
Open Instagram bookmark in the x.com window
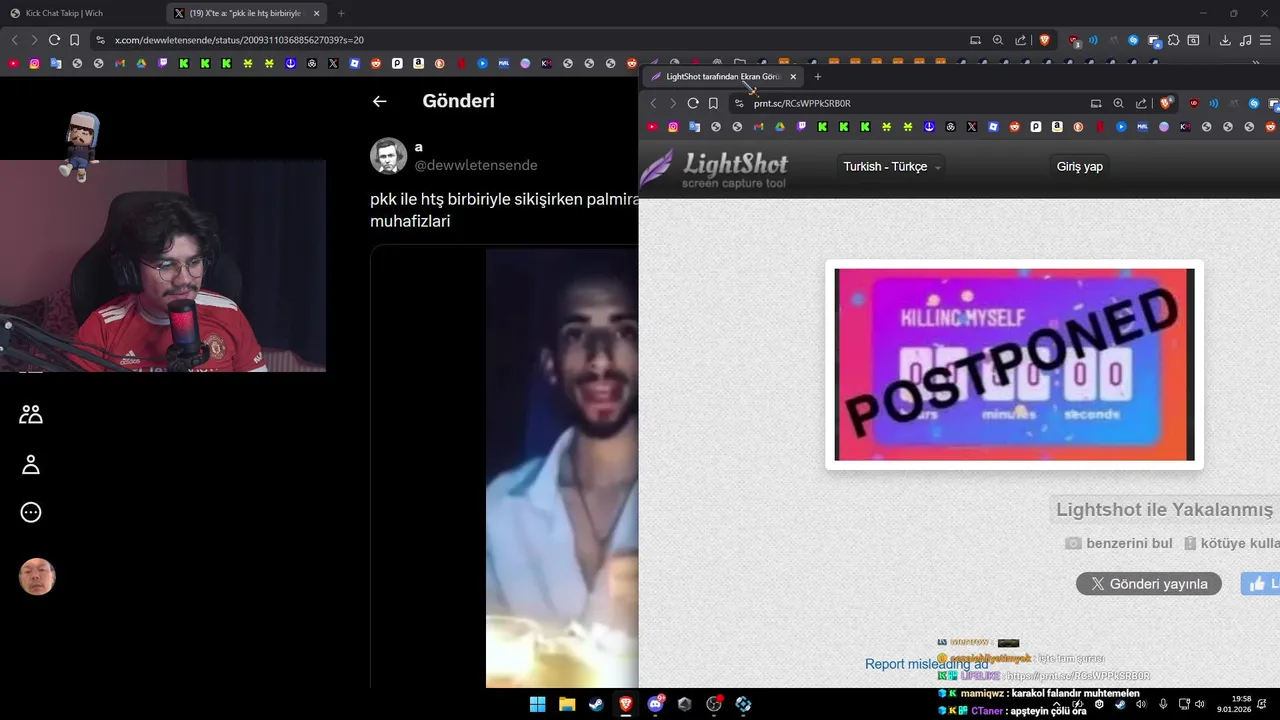pos(34,63)
